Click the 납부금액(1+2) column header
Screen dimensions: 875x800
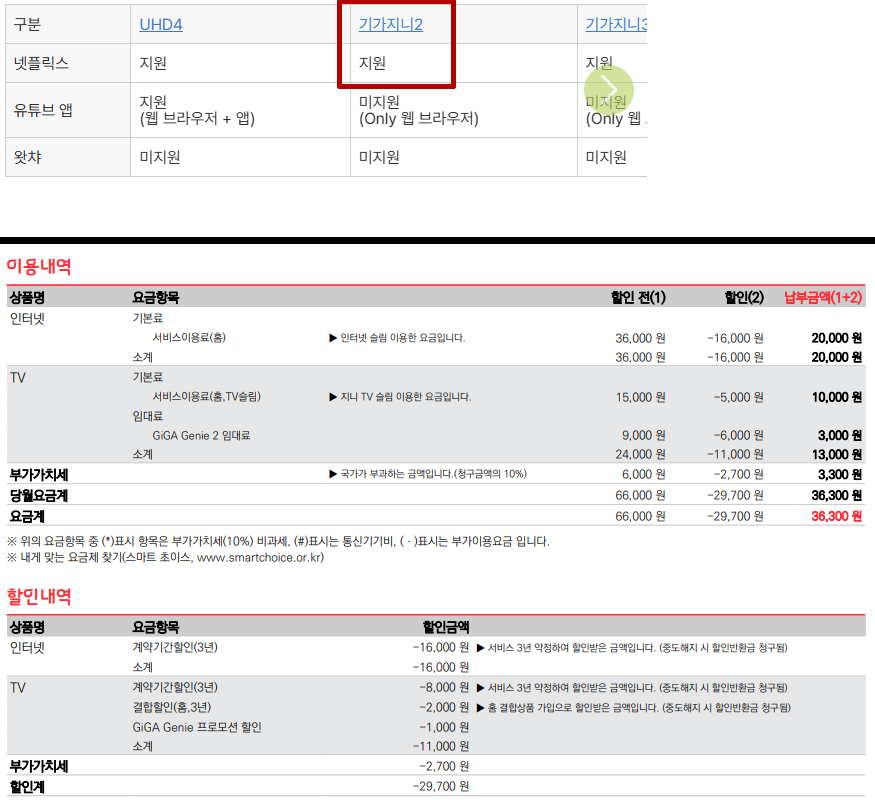point(823,297)
